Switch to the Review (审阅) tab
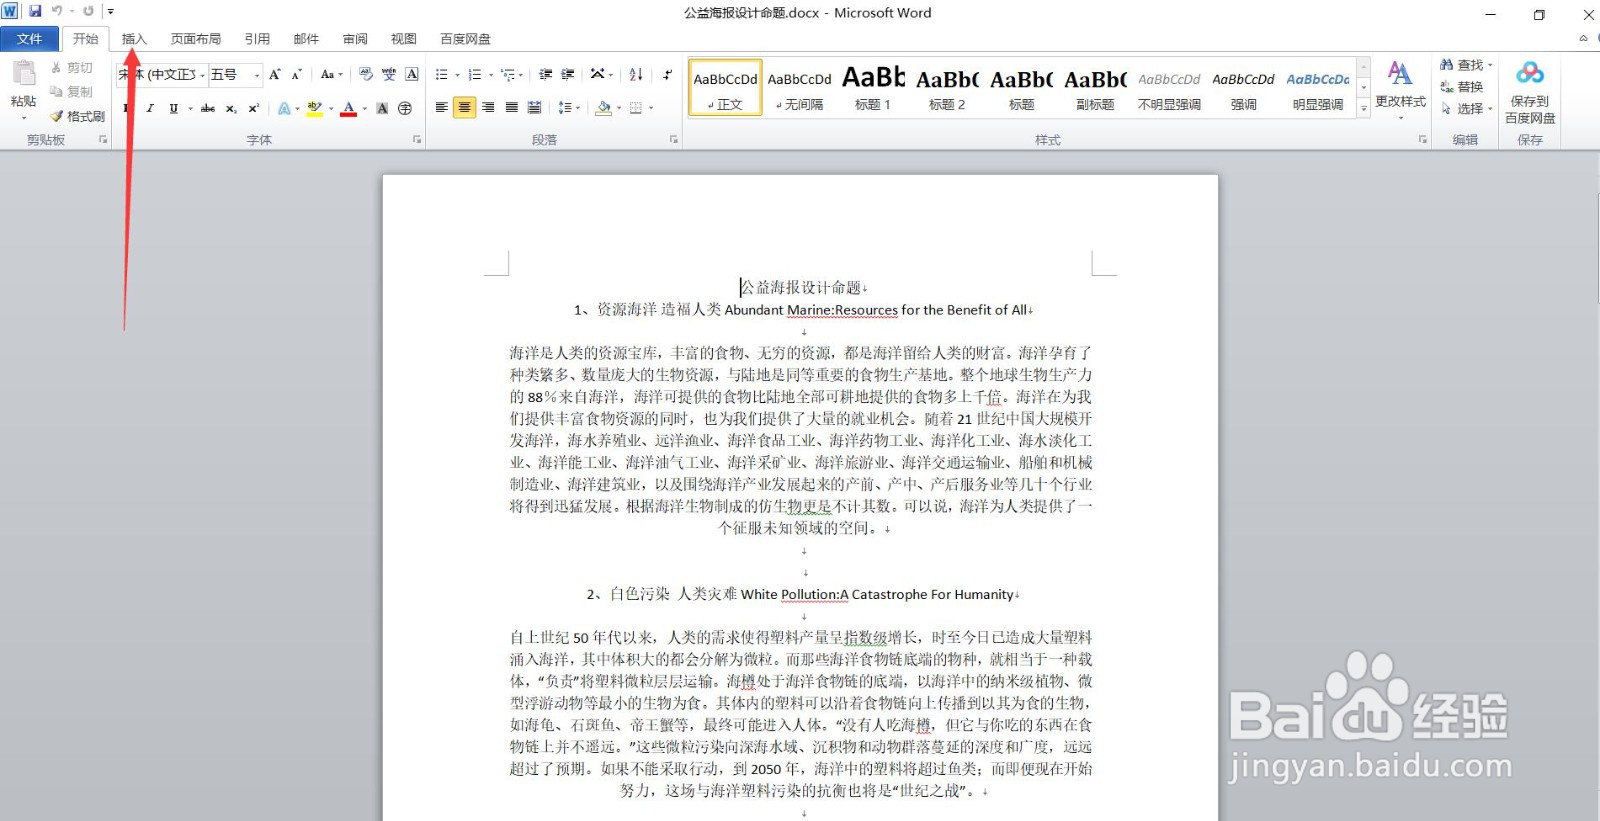Viewport: 1600px width, 821px height. [355, 39]
